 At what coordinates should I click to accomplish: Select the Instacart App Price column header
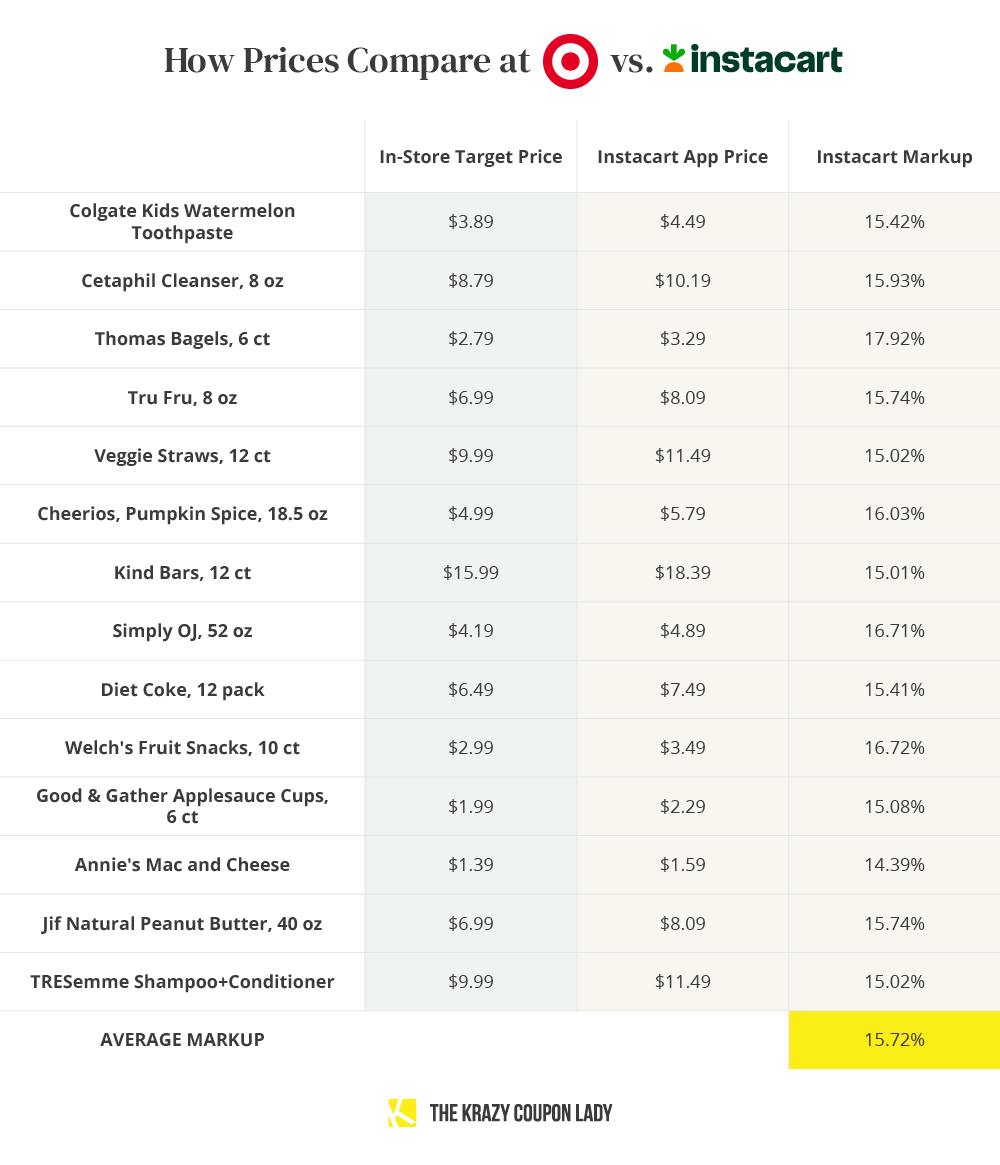(682, 157)
